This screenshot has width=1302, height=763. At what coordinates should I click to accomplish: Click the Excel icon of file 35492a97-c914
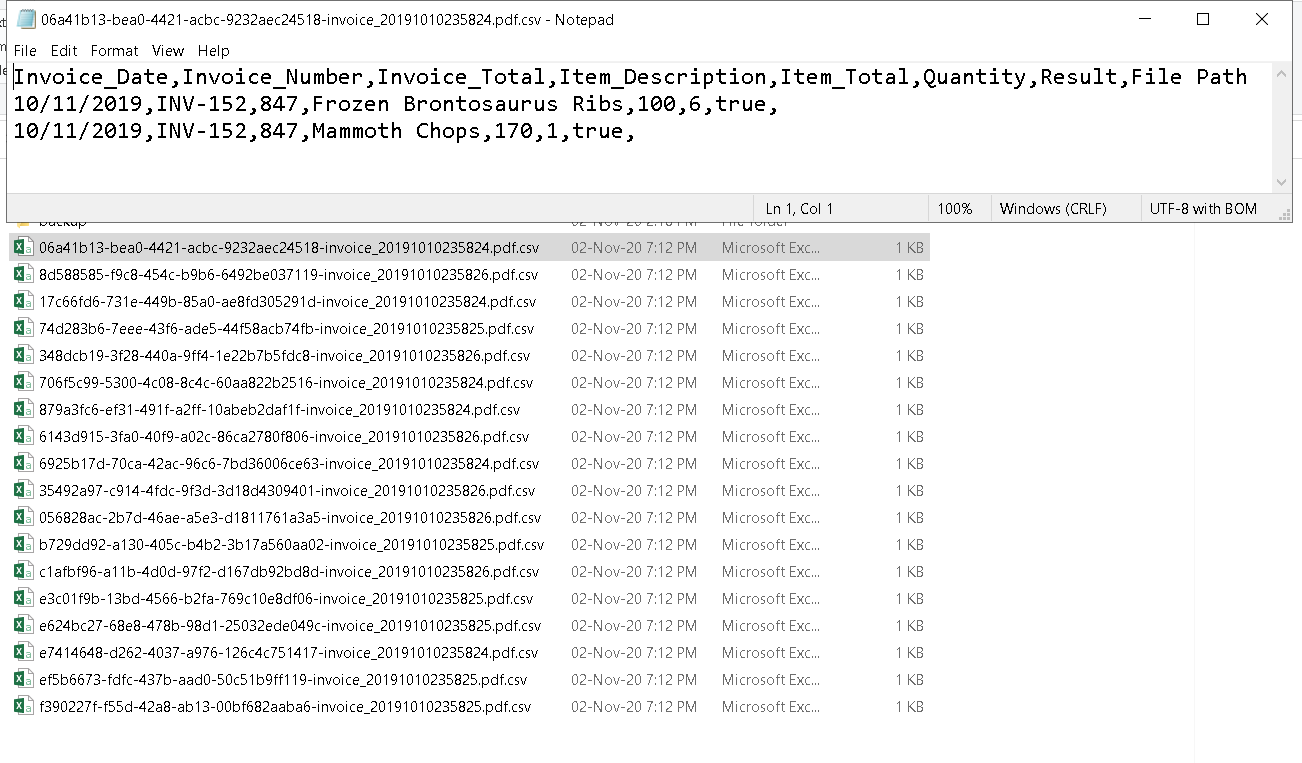point(23,490)
